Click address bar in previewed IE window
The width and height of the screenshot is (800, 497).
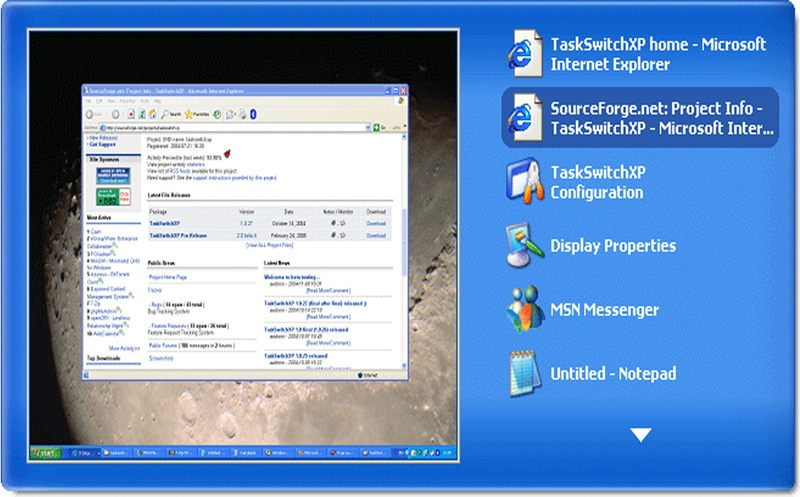pos(233,128)
